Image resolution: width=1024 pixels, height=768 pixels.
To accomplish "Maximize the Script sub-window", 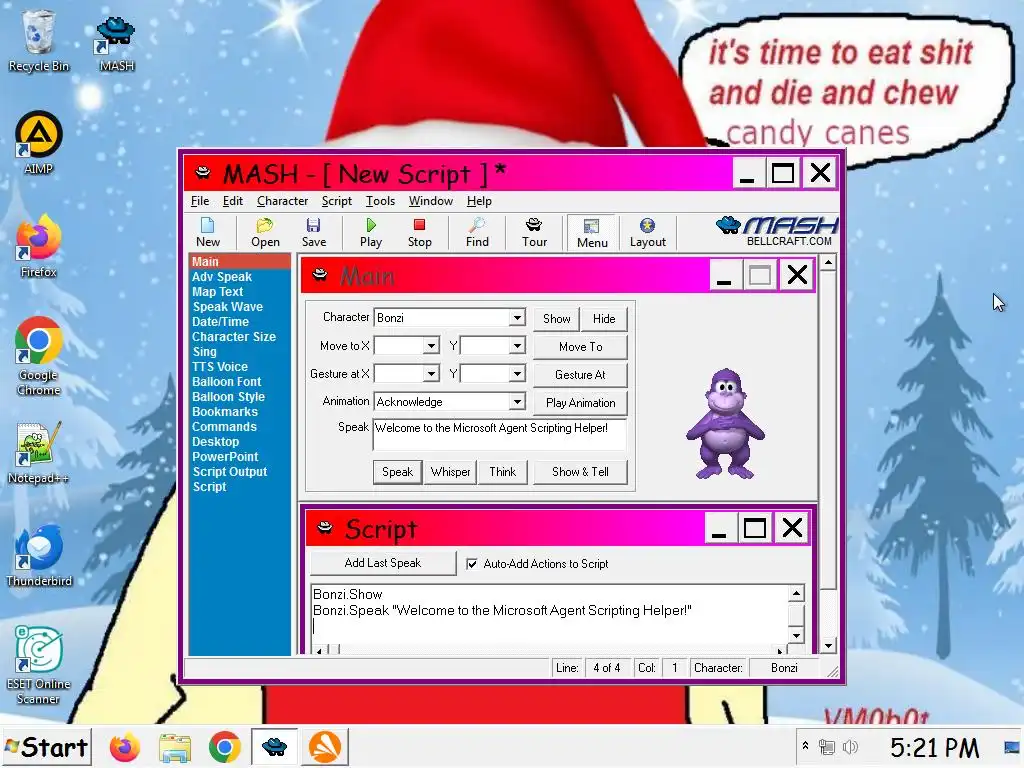I will 755,528.
